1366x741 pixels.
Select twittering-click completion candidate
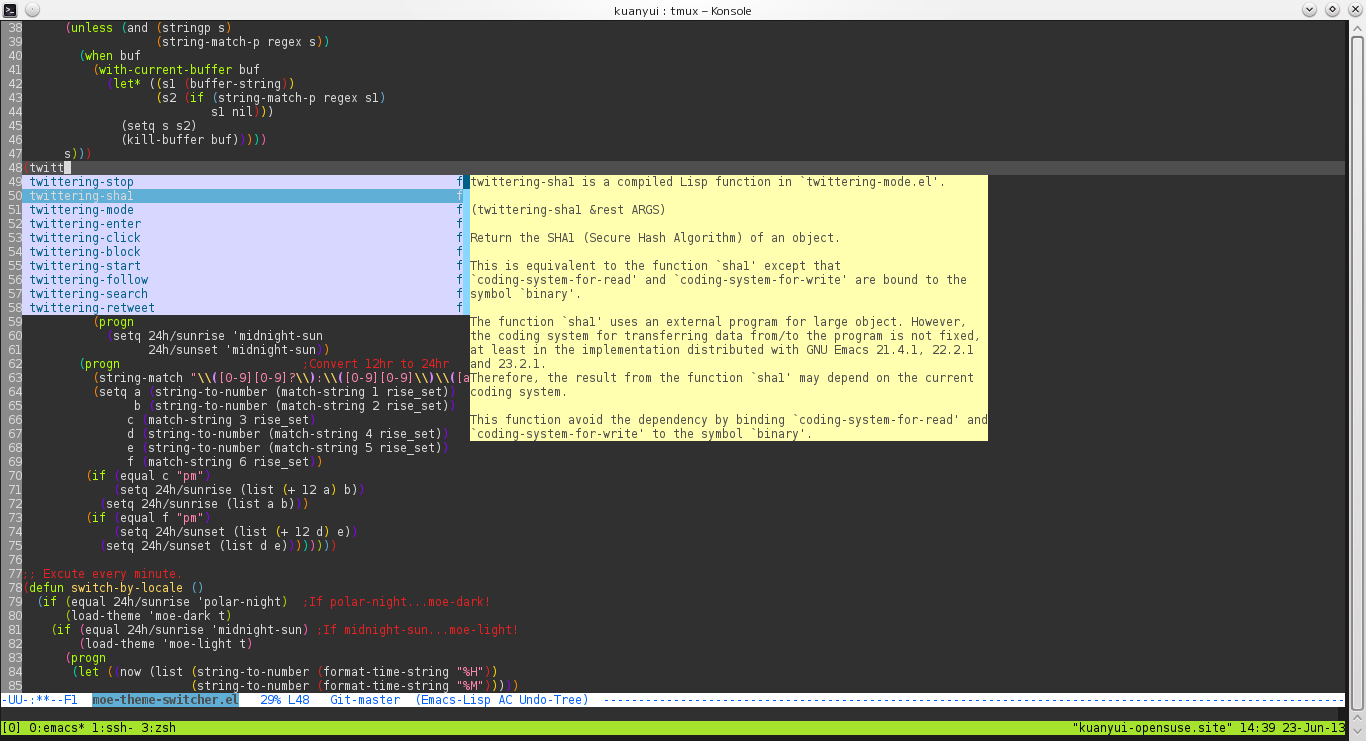click(243, 238)
